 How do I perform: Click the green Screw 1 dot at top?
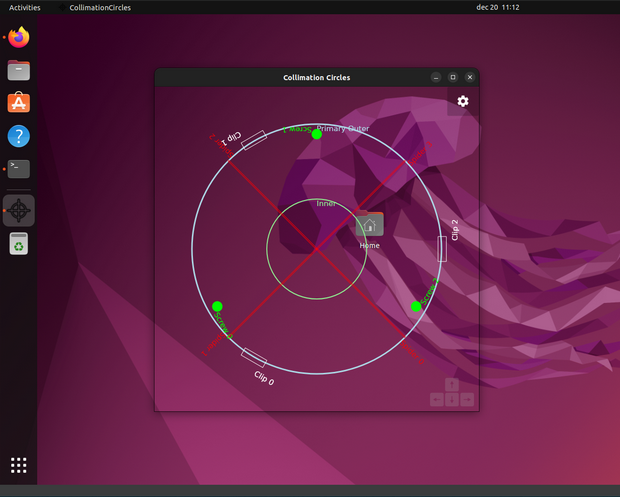(317, 134)
